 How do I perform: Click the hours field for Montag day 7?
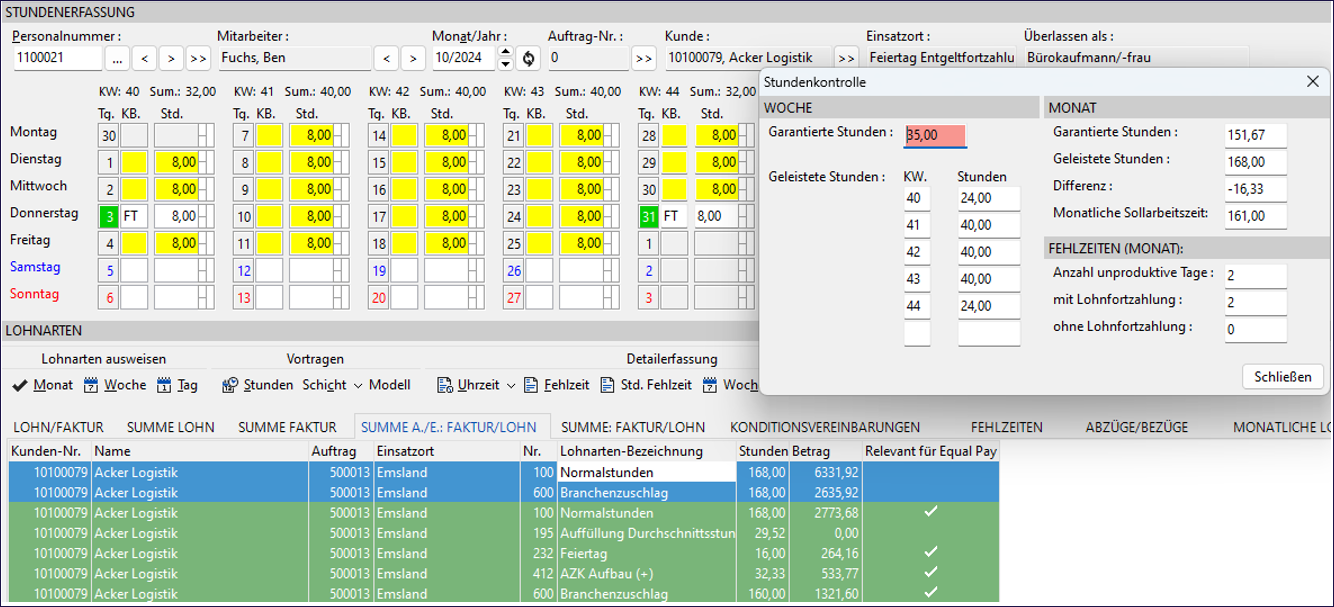click(x=313, y=134)
